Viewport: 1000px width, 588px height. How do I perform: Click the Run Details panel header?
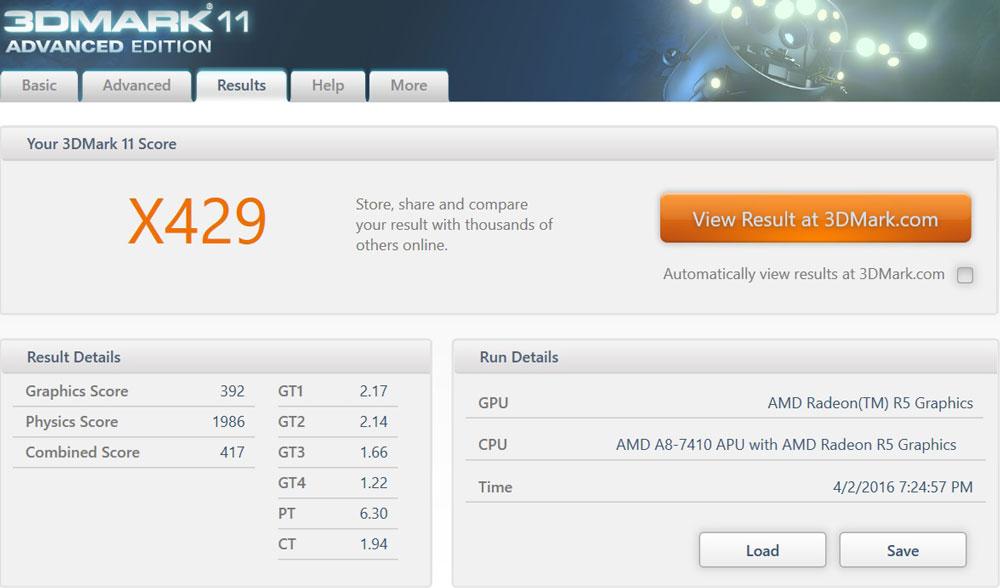(519, 357)
